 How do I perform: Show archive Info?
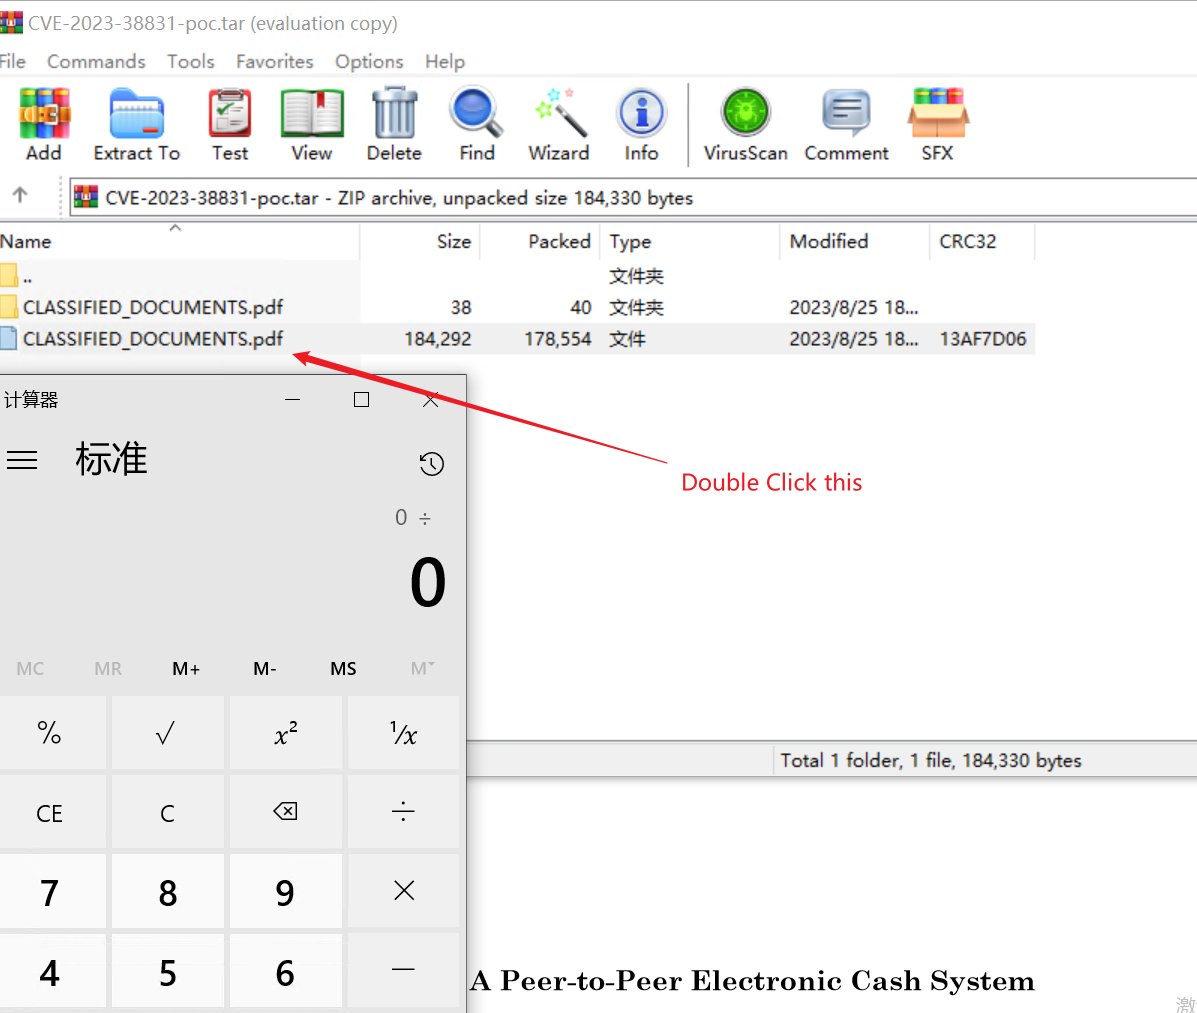[641, 120]
